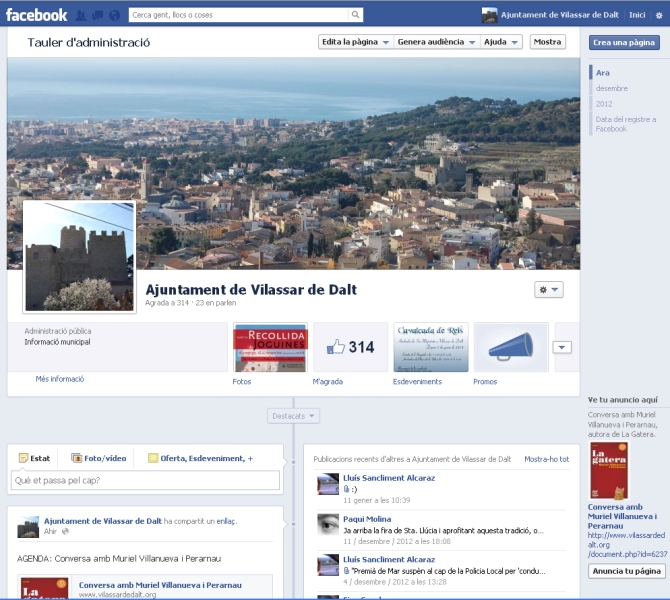670x600 pixels.
Task: Select "Ara" in the timeline
Action: pyautogui.click(x=603, y=73)
